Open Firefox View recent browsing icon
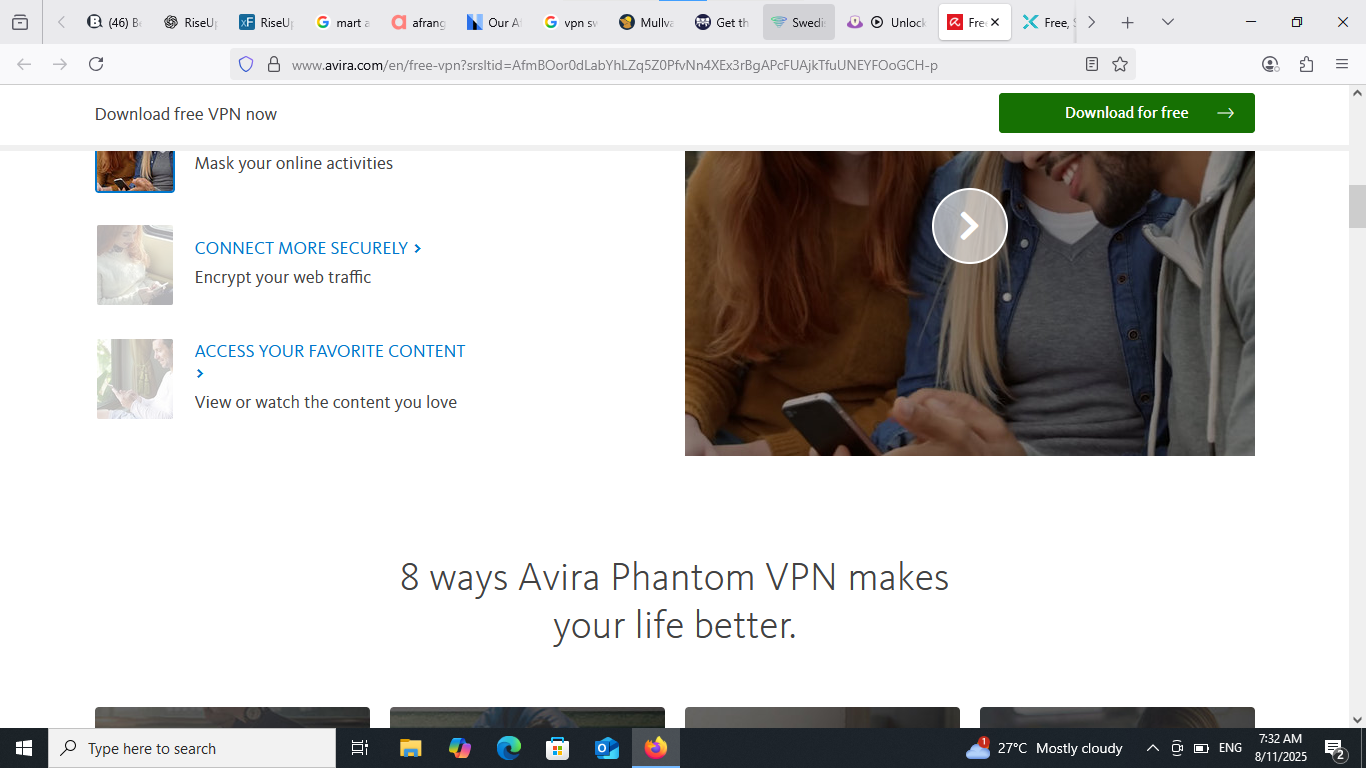This screenshot has width=1366, height=768. tap(20, 22)
